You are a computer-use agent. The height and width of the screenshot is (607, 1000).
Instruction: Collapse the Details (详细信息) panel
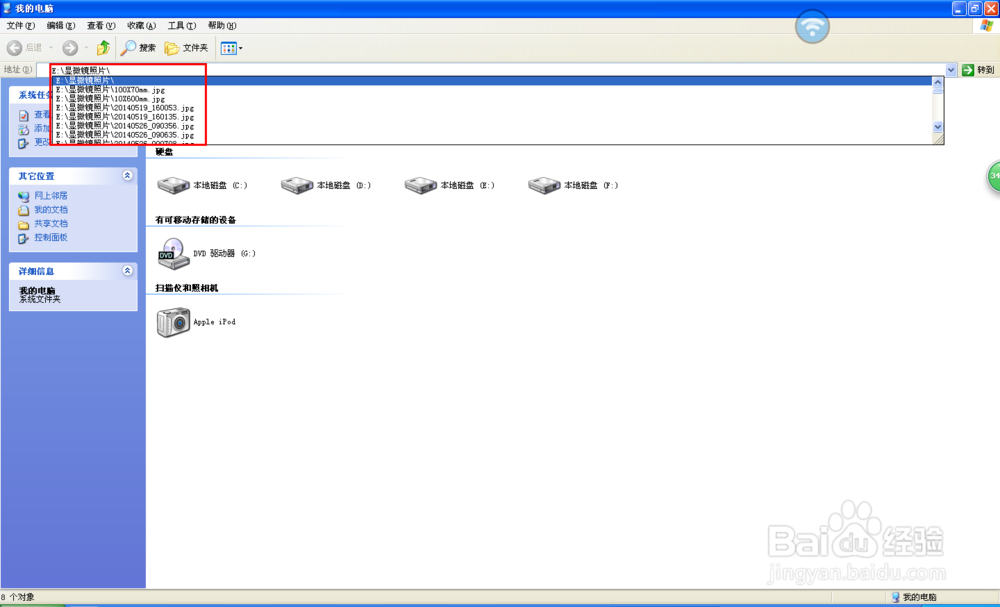click(x=128, y=271)
